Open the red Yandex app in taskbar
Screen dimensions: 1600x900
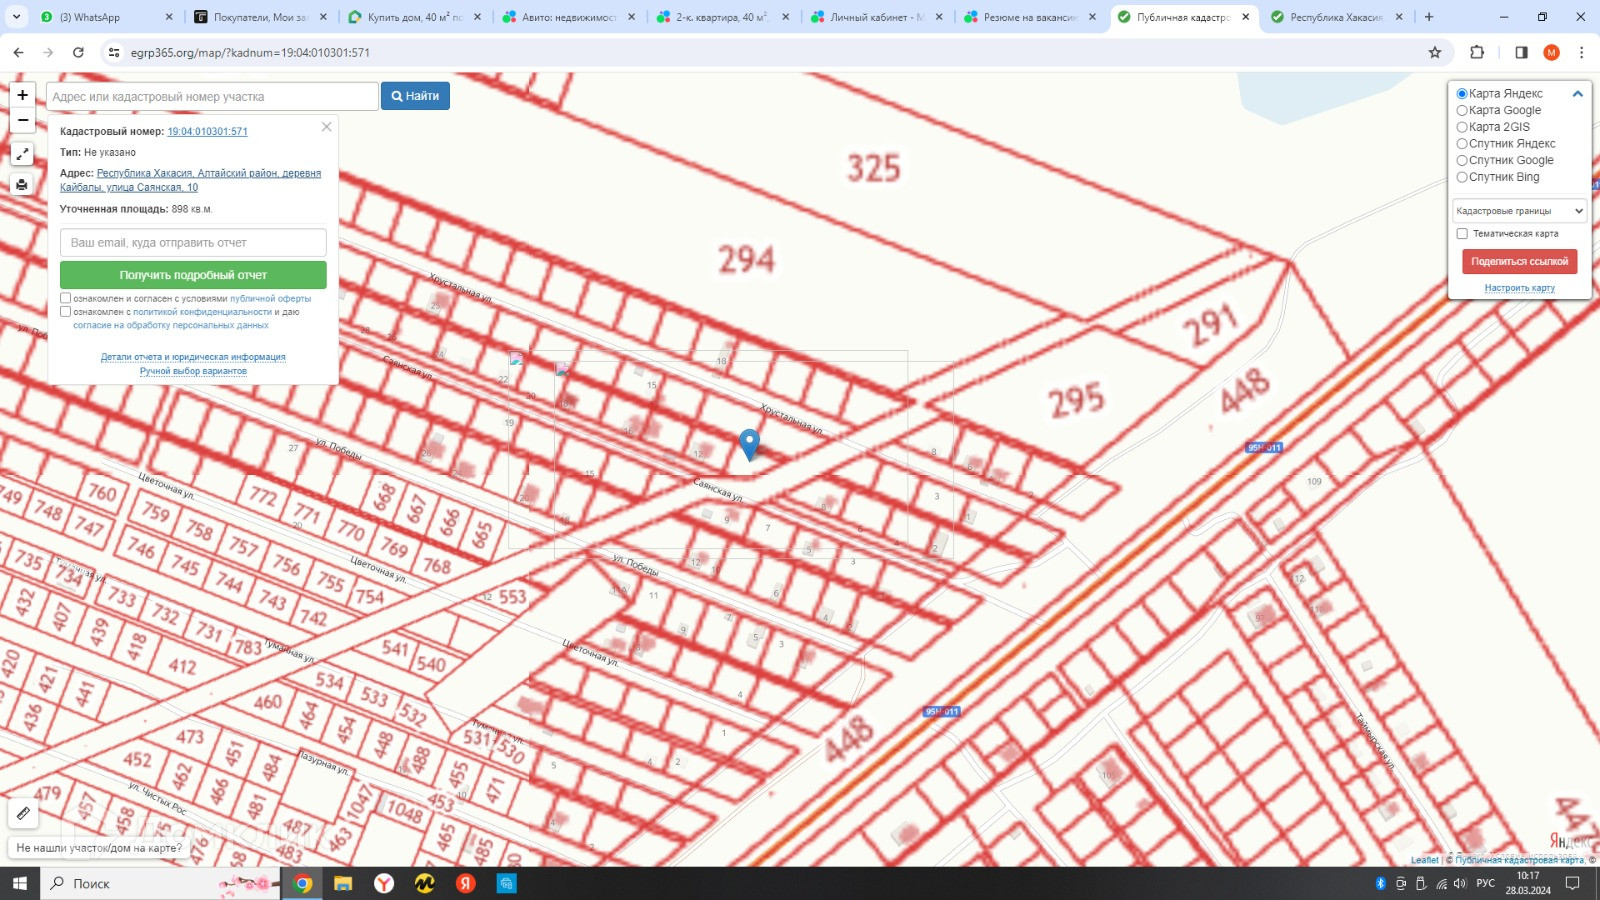[x=466, y=883]
